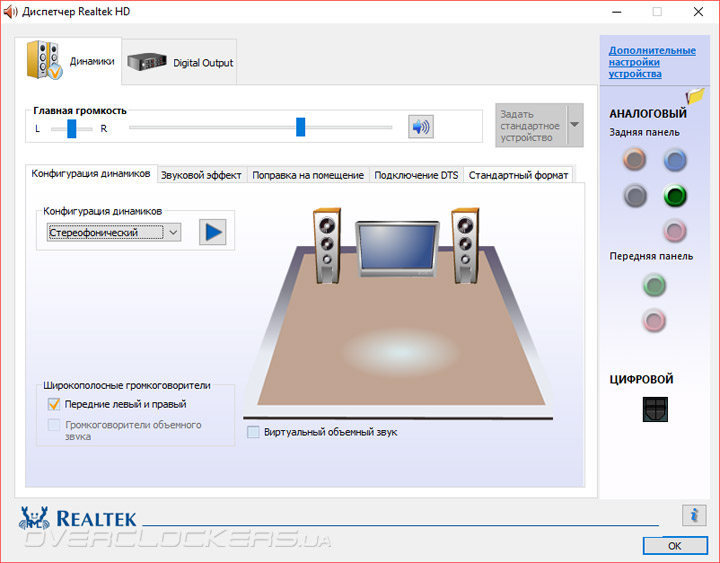The image size is (720, 563).
Task: Click the main volume slider handle
Action: (x=300, y=127)
